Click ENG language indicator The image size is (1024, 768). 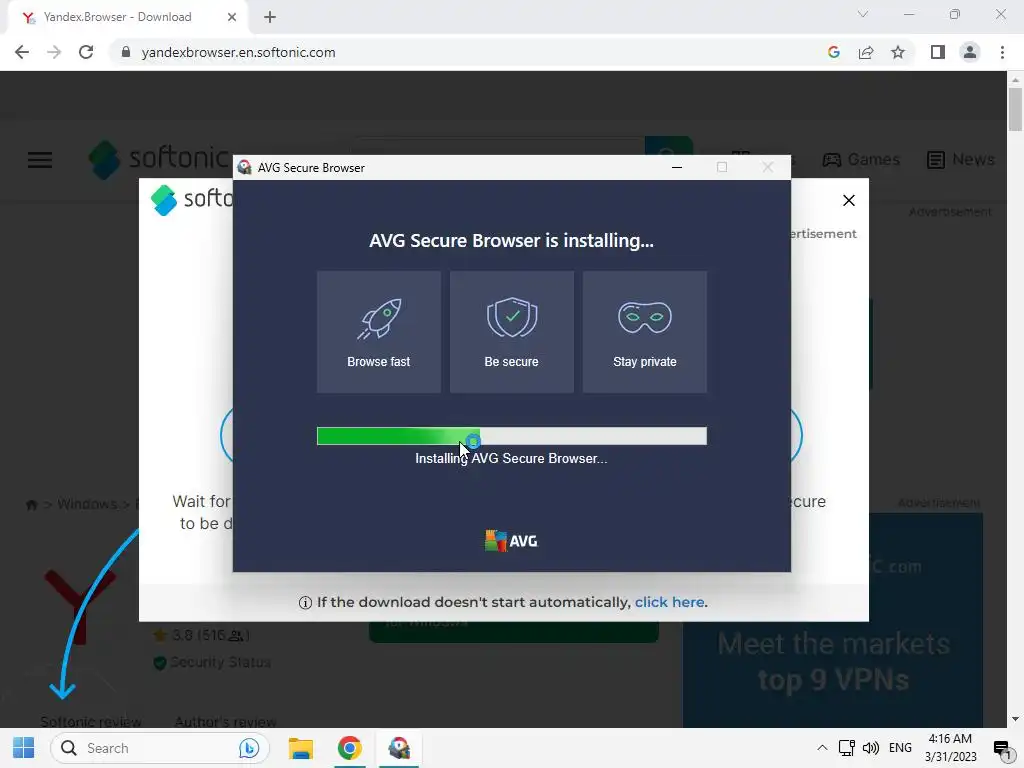coord(900,748)
